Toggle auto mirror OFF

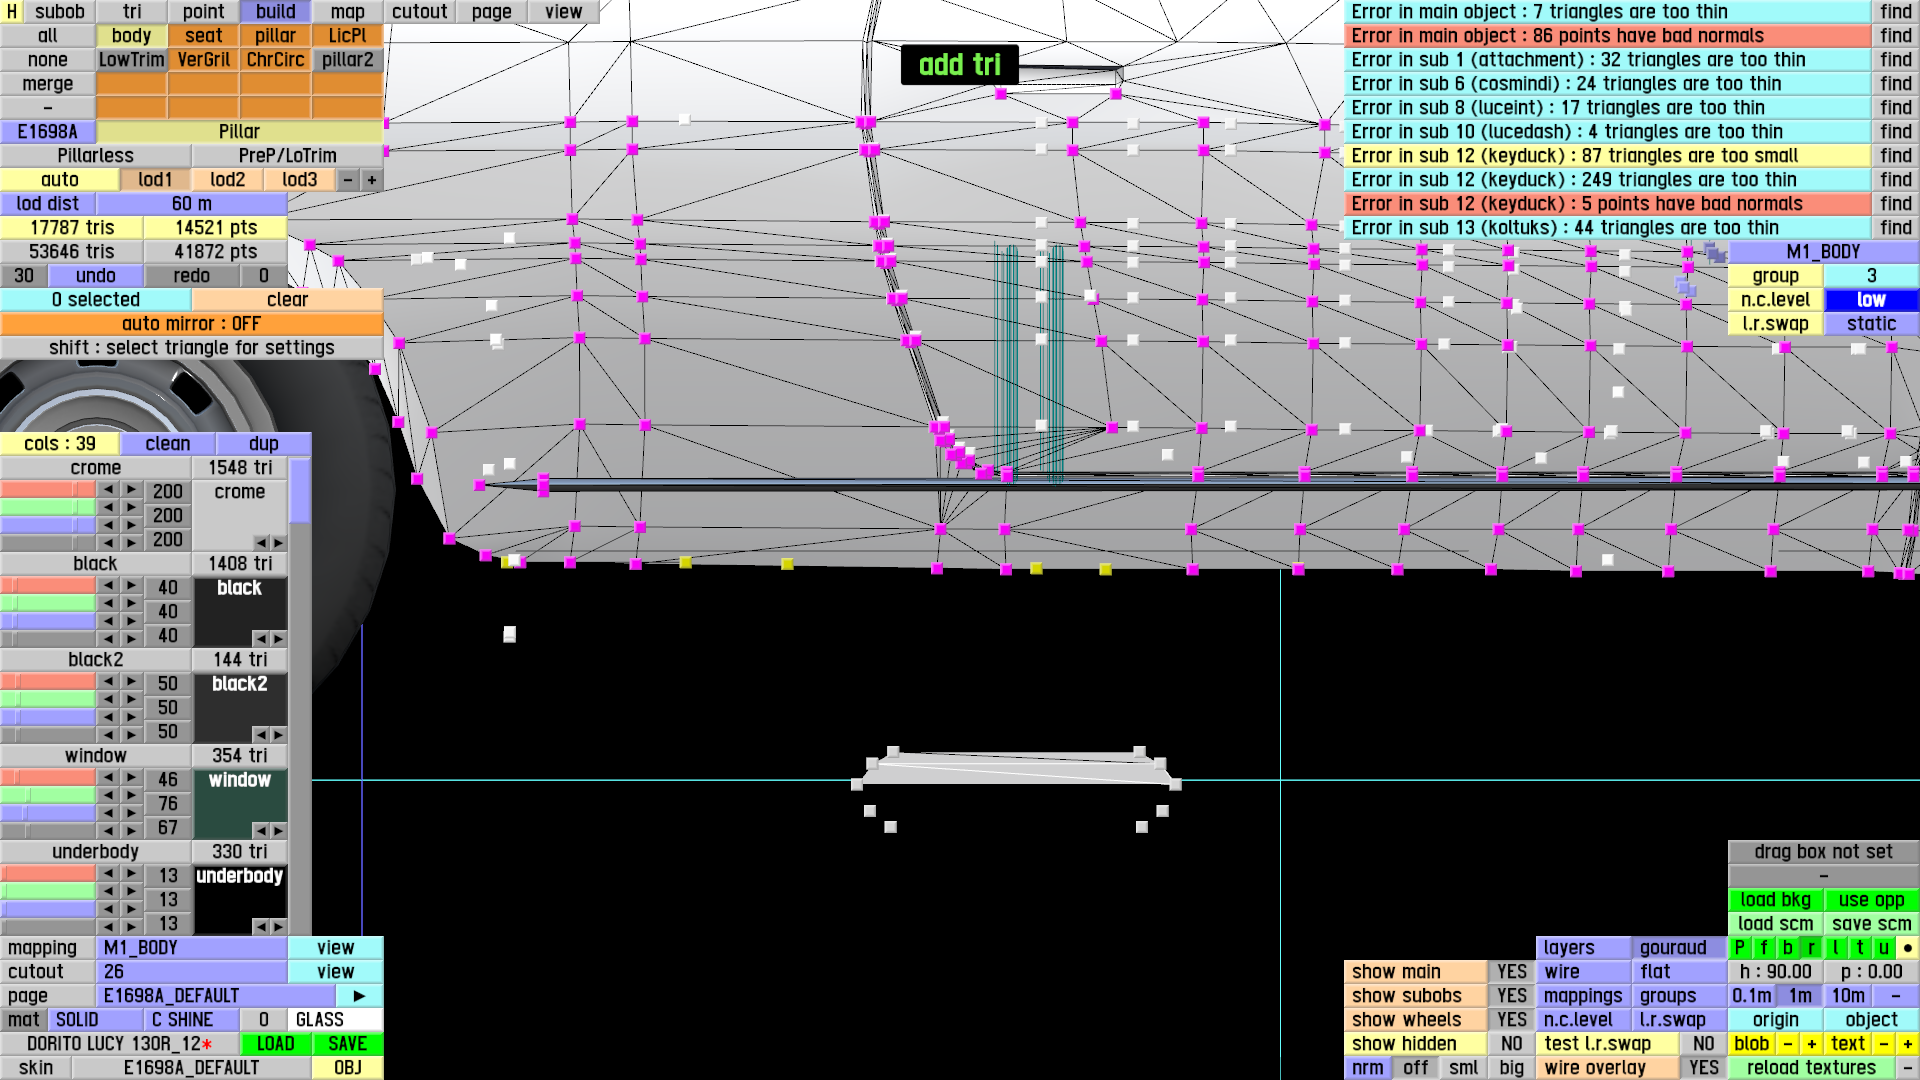pyautogui.click(x=191, y=323)
